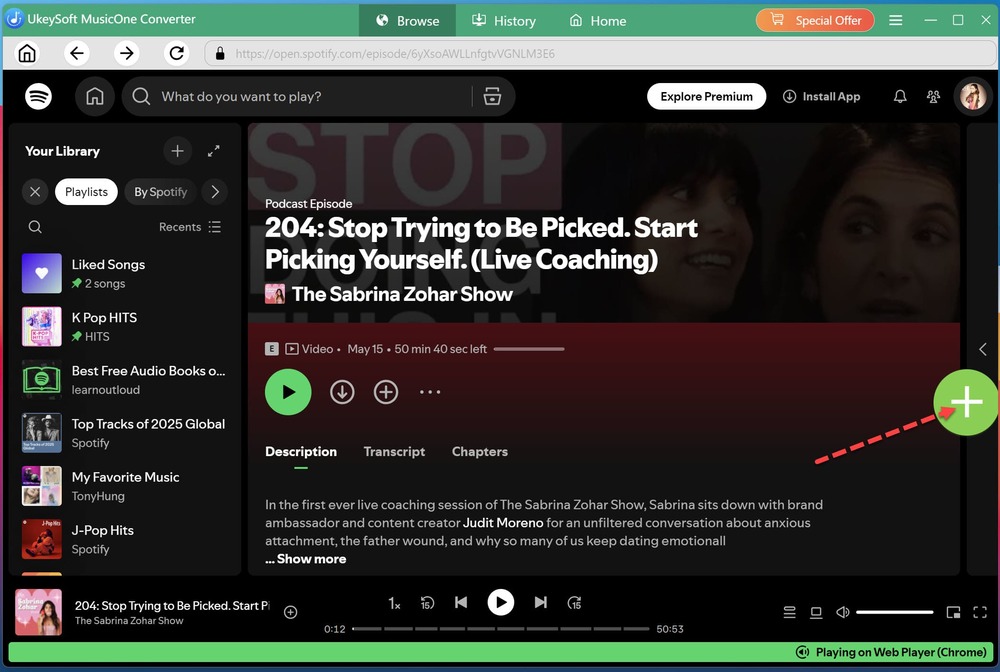Click the Browse icon next to search field
1000x672 pixels.
pyautogui.click(x=492, y=96)
